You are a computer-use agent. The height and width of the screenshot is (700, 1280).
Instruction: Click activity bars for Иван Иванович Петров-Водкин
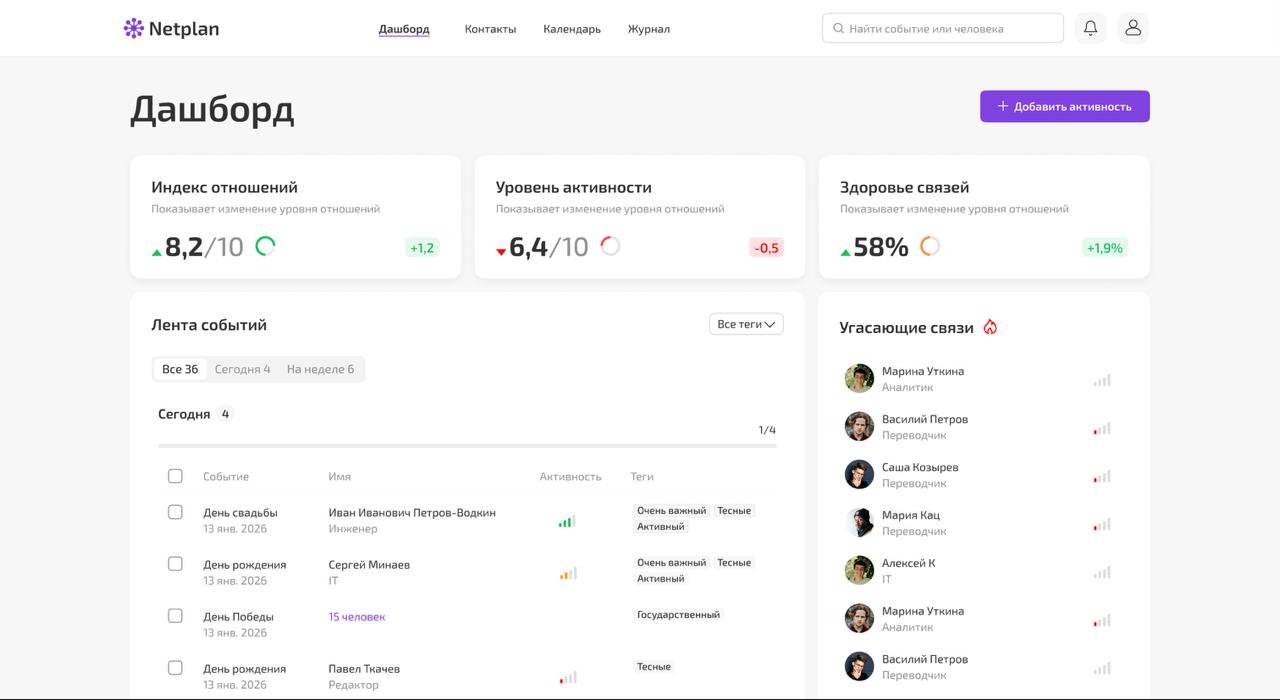pos(567,521)
